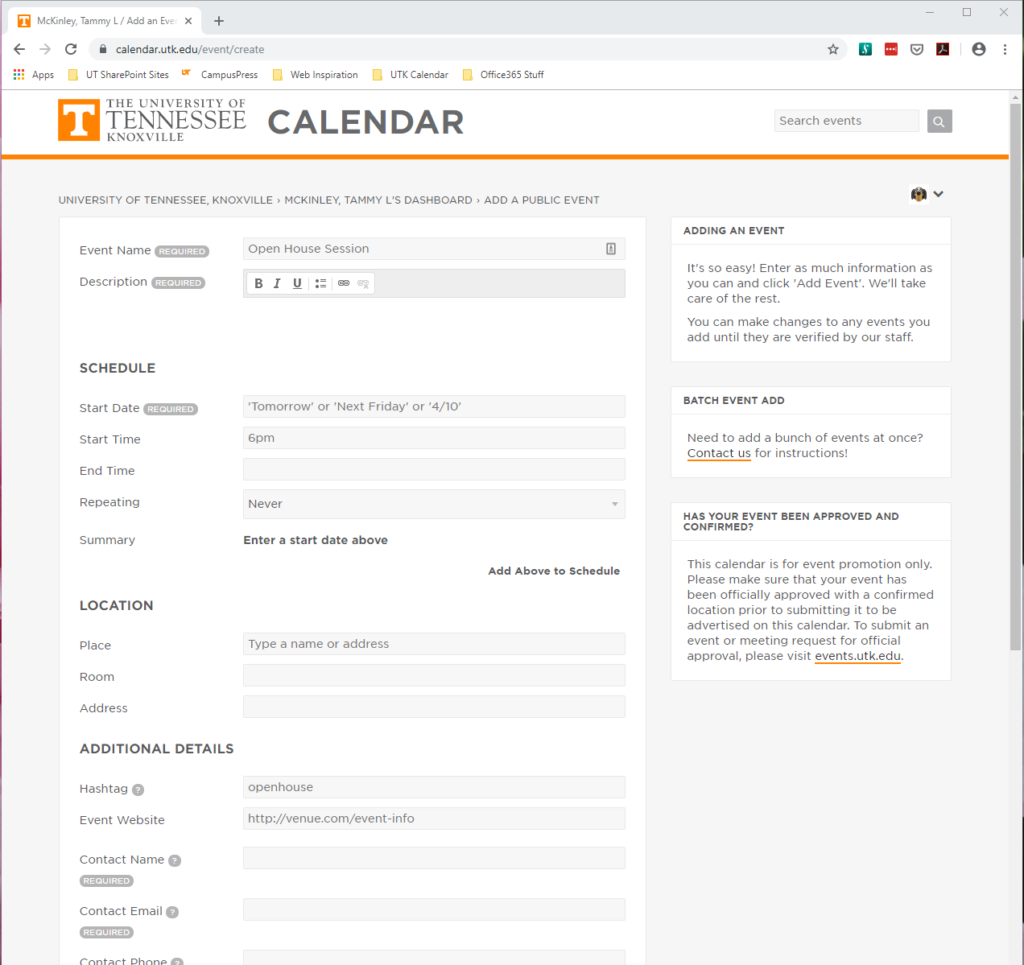Click Add Above to Schedule

[x=553, y=570]
